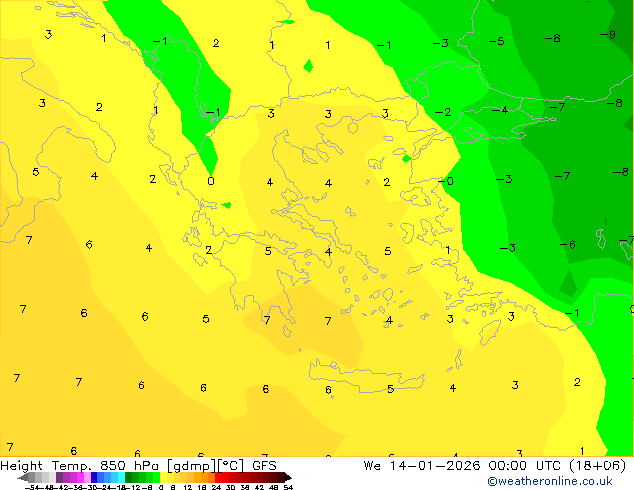Click the weatheronline.co.uk copyright link
Image resolution: width=634 pixels, height=490 pixels.
pyautogui.click(x=559, y=481)
